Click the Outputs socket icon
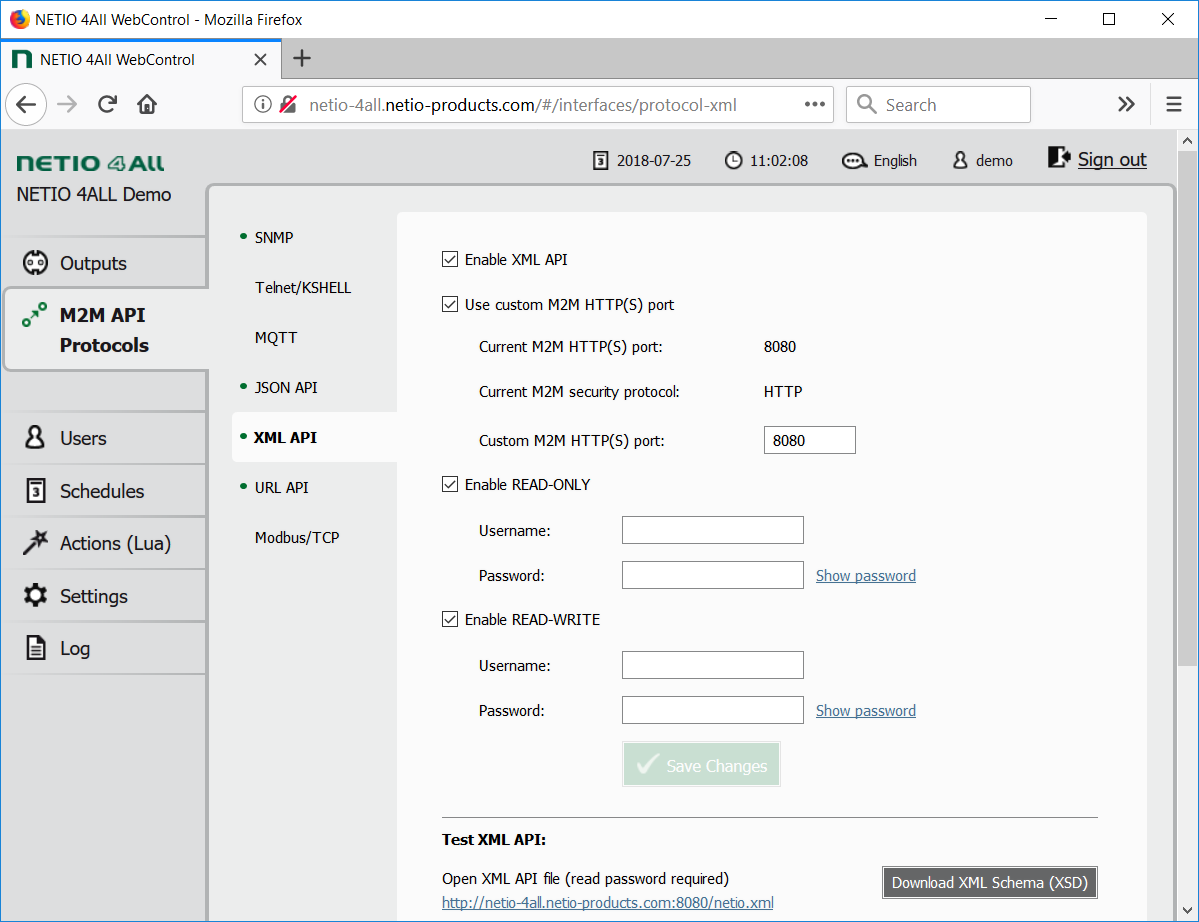This screenshot has width=1199, height=922. pyautogui.click(x=35, y=262)
